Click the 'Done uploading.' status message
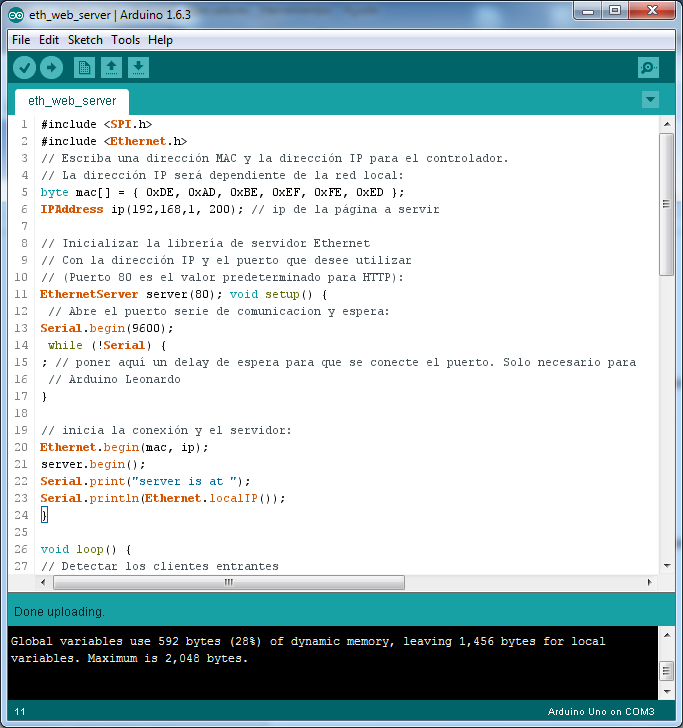 pos(59,612)
